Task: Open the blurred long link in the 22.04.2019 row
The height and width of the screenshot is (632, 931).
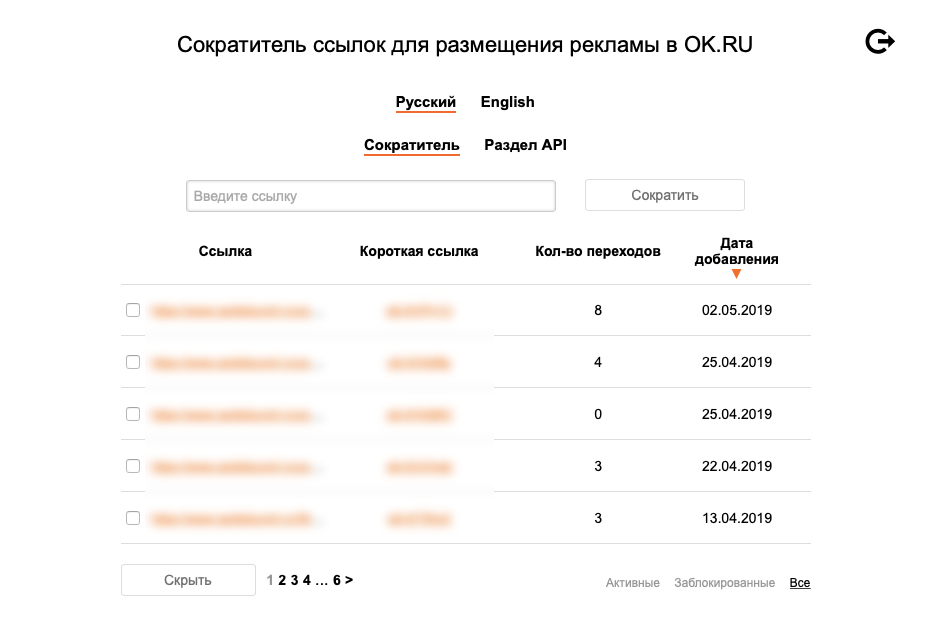Action: pos(236,467)
